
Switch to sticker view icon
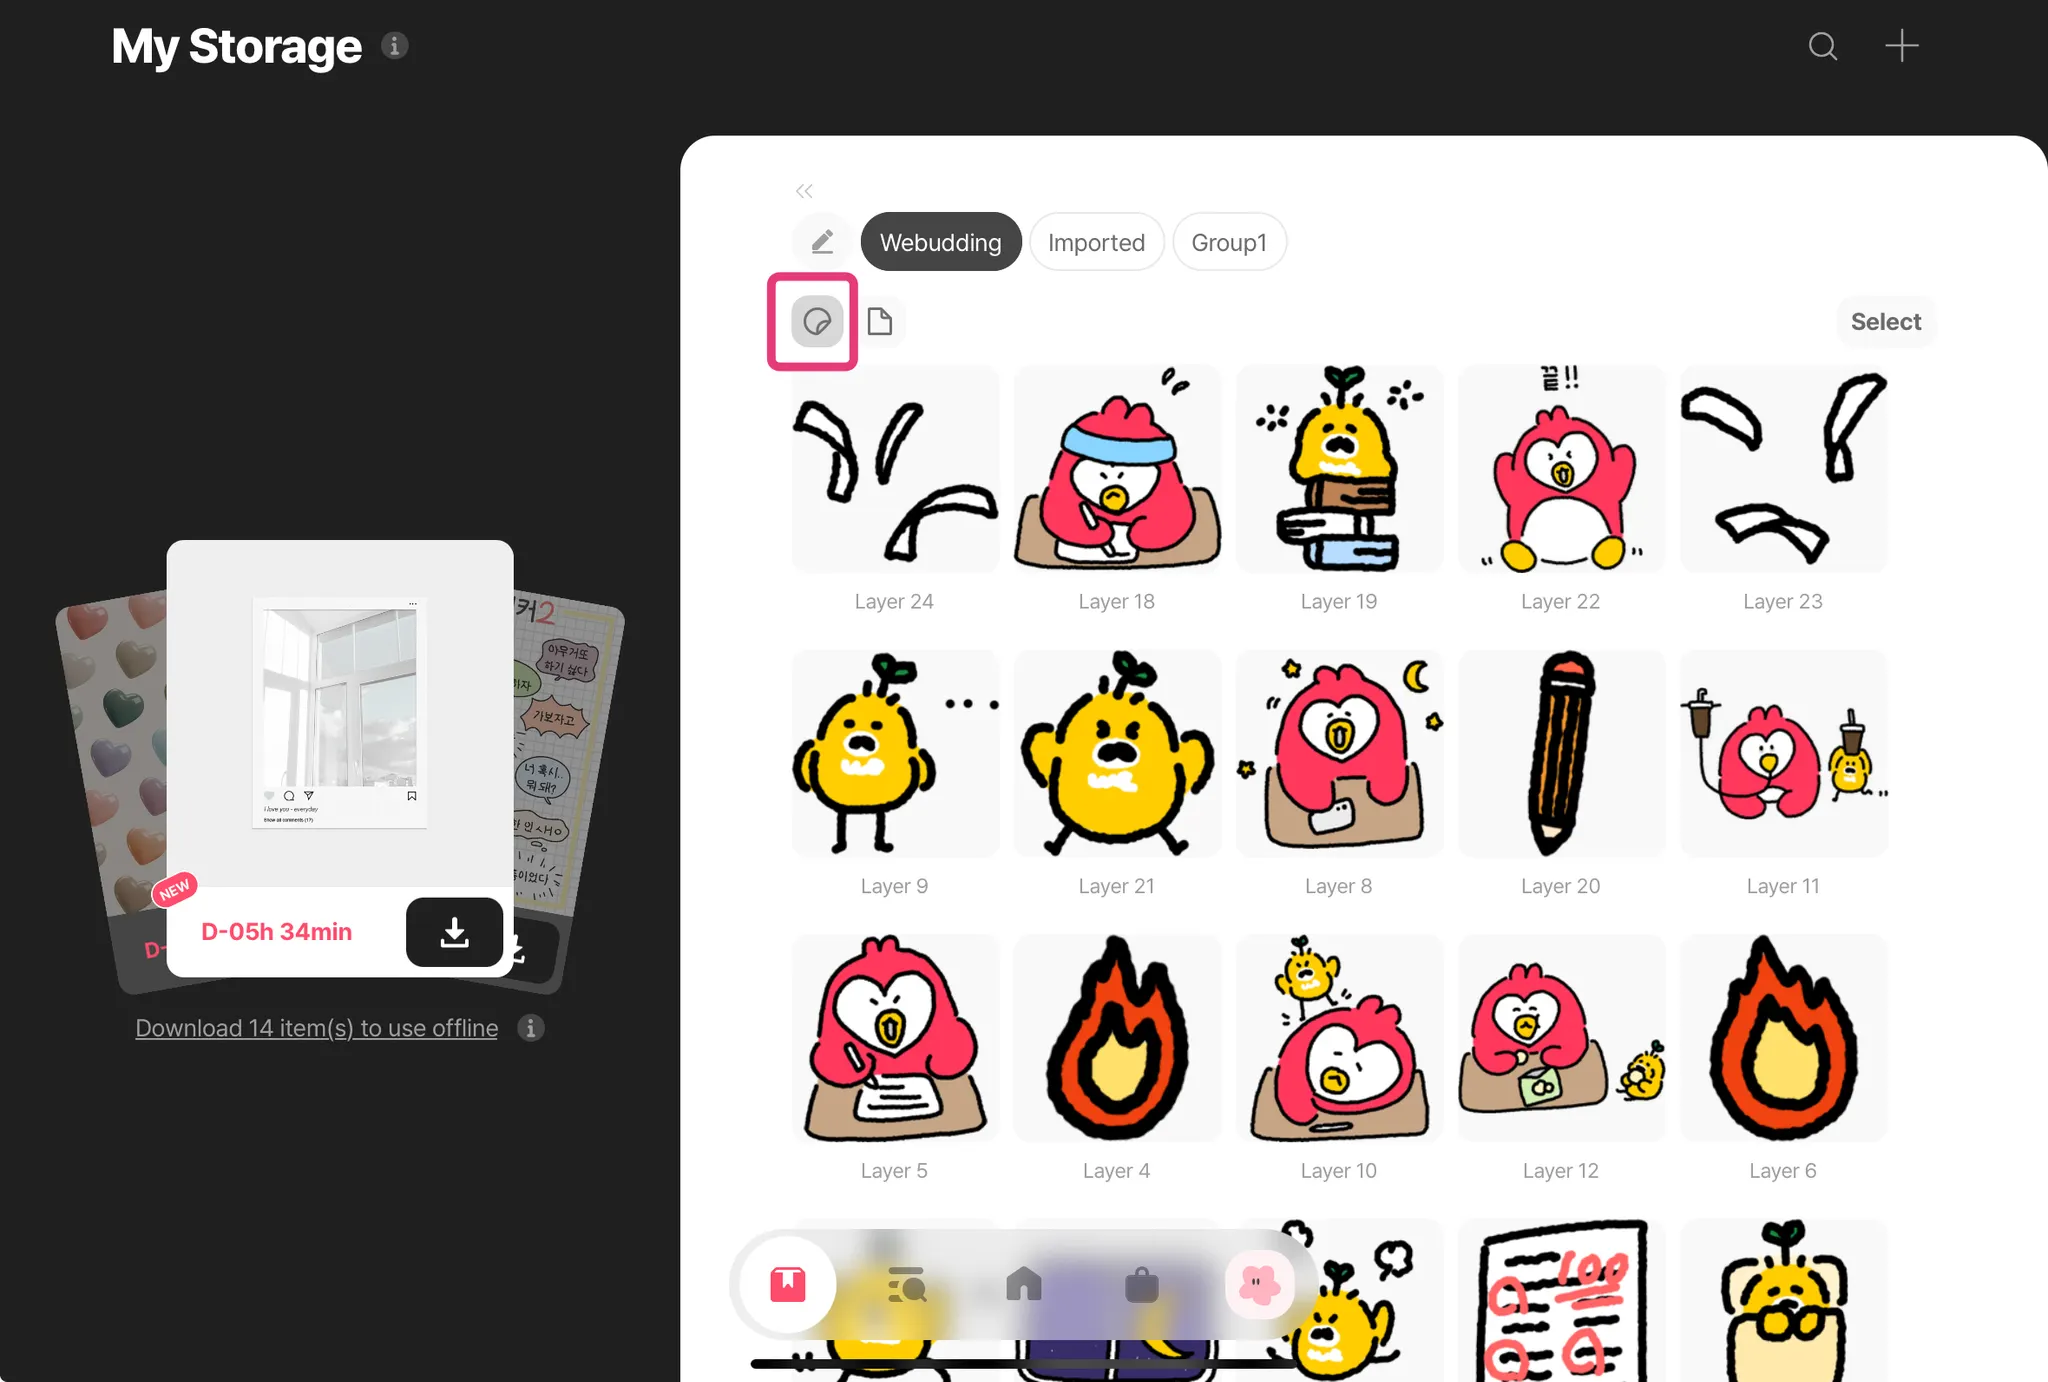pos(817,322)
